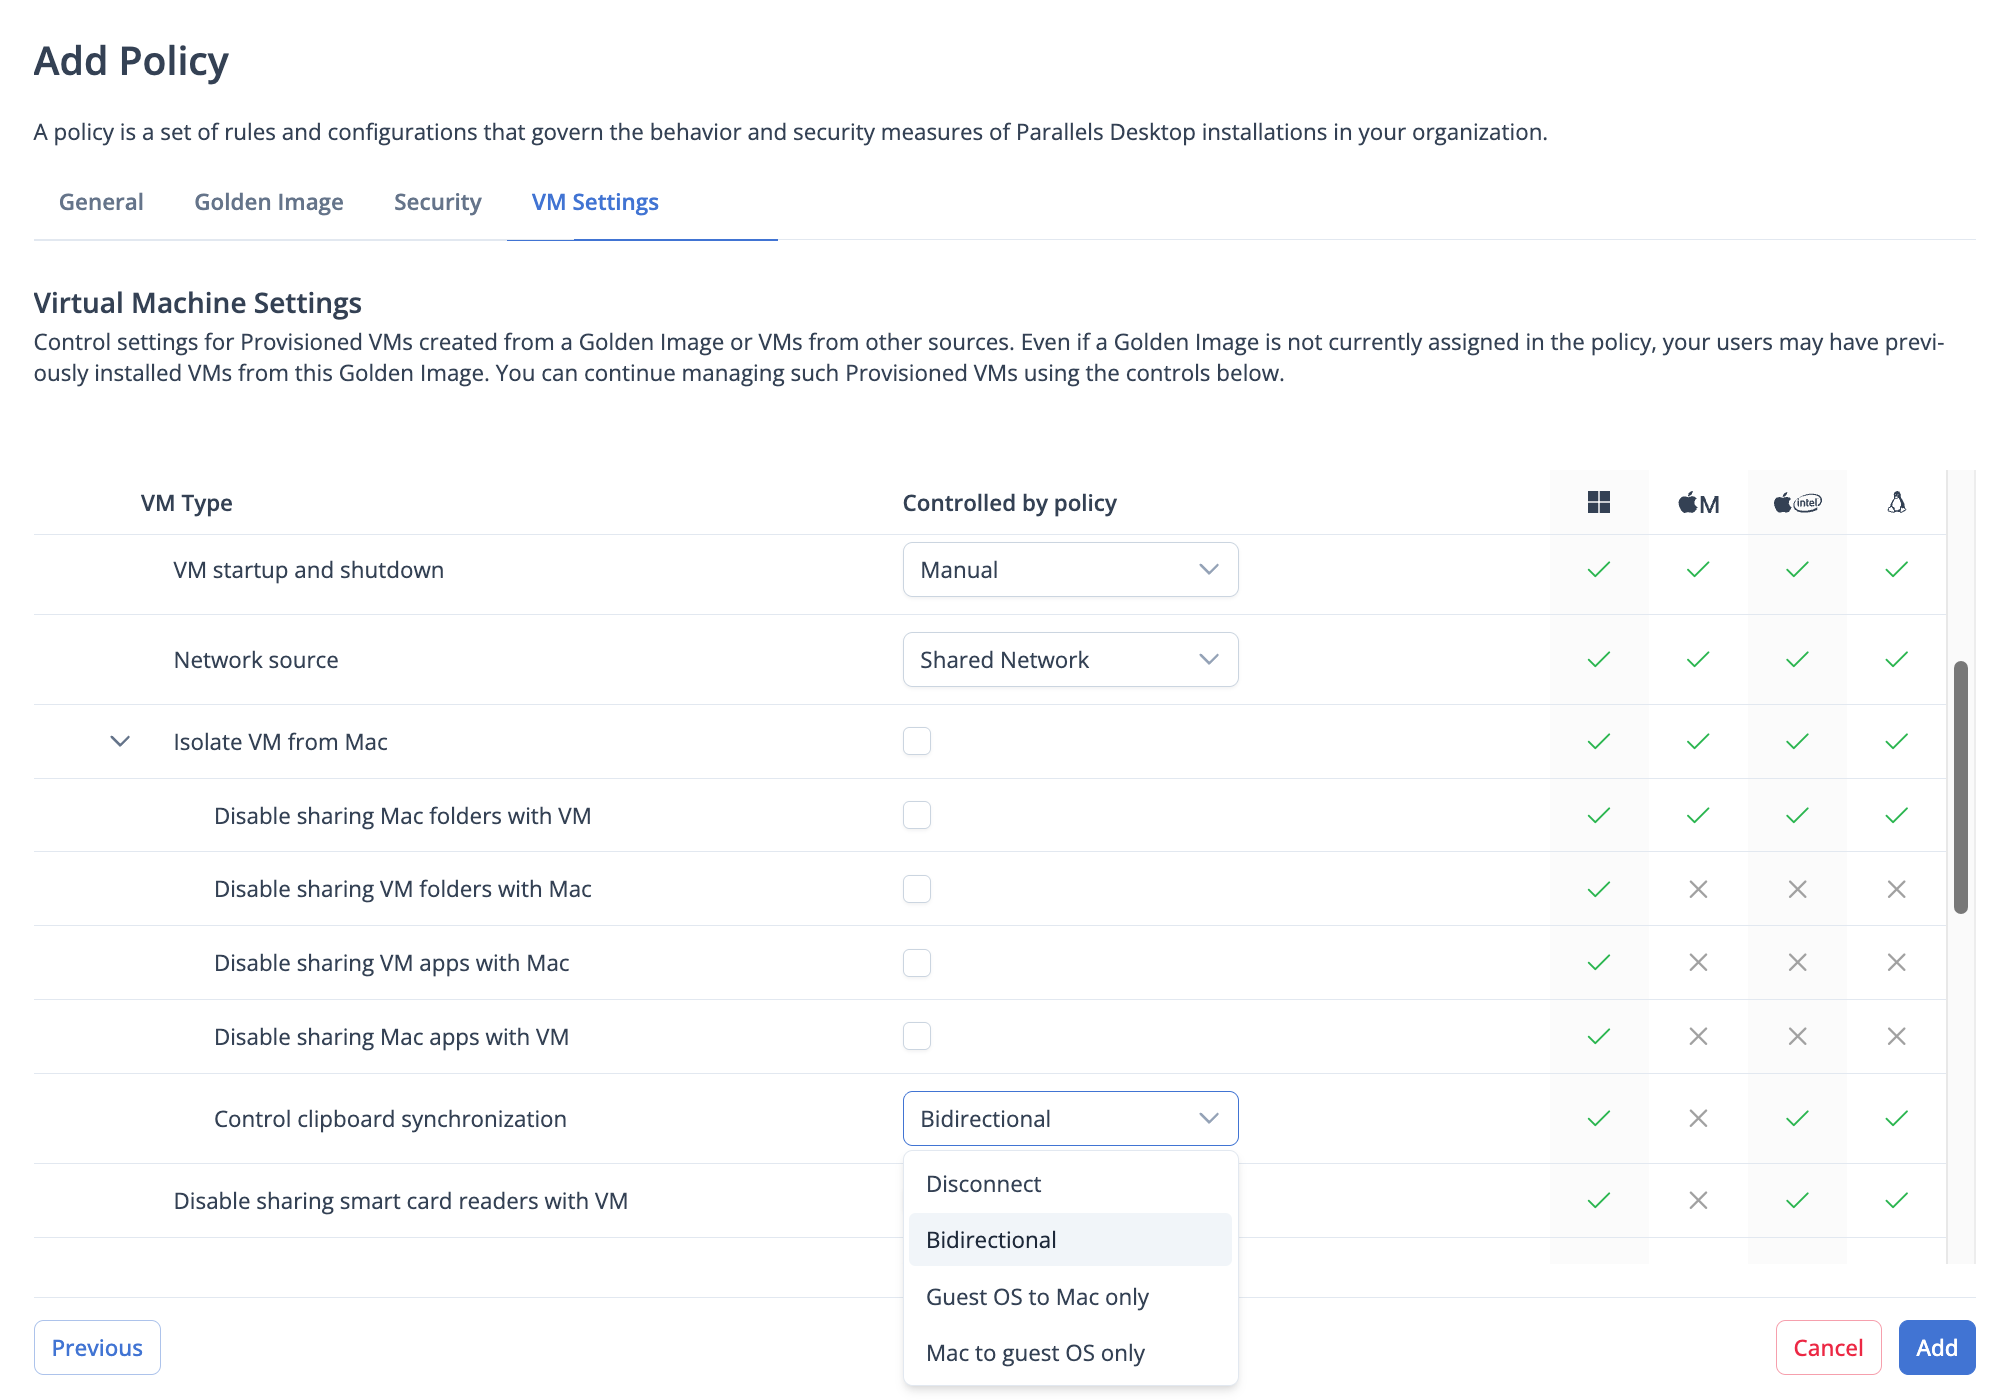Open the VM startup and shutdown Manual dropdown

[x=1070, y=570]
